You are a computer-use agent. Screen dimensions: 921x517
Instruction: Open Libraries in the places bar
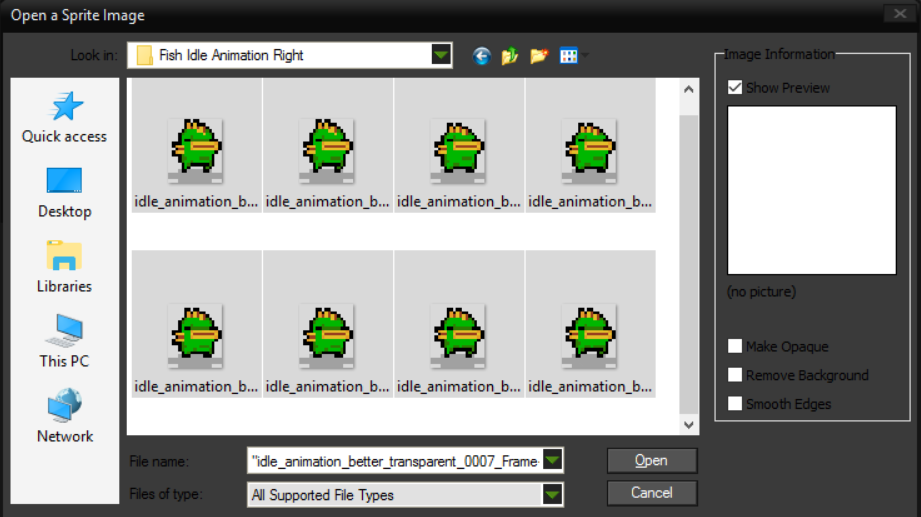tap(65, 267)
